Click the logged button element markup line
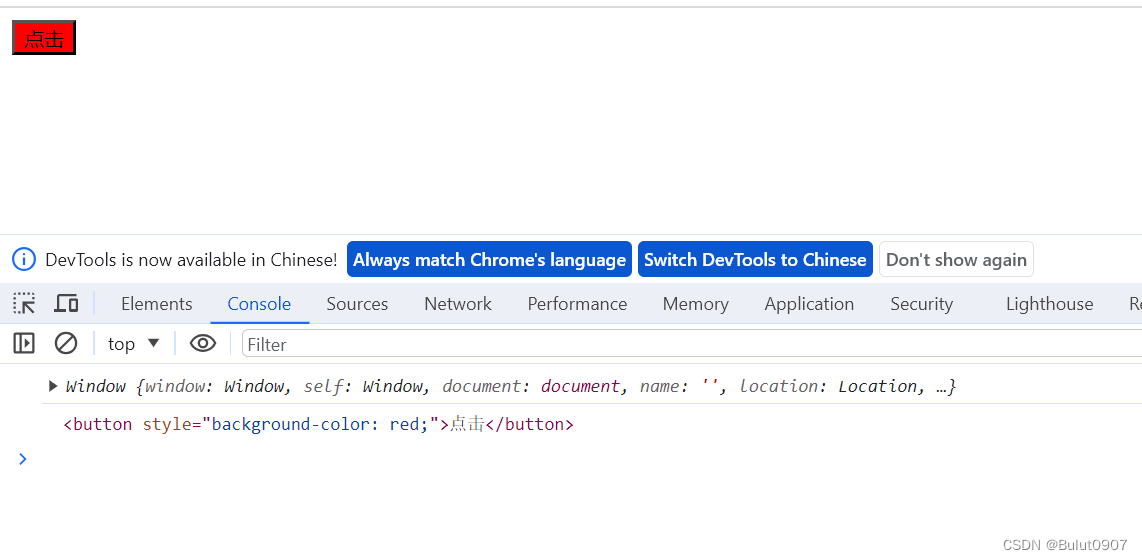Screen dimensions: 1142x560 tap(318, 424)
